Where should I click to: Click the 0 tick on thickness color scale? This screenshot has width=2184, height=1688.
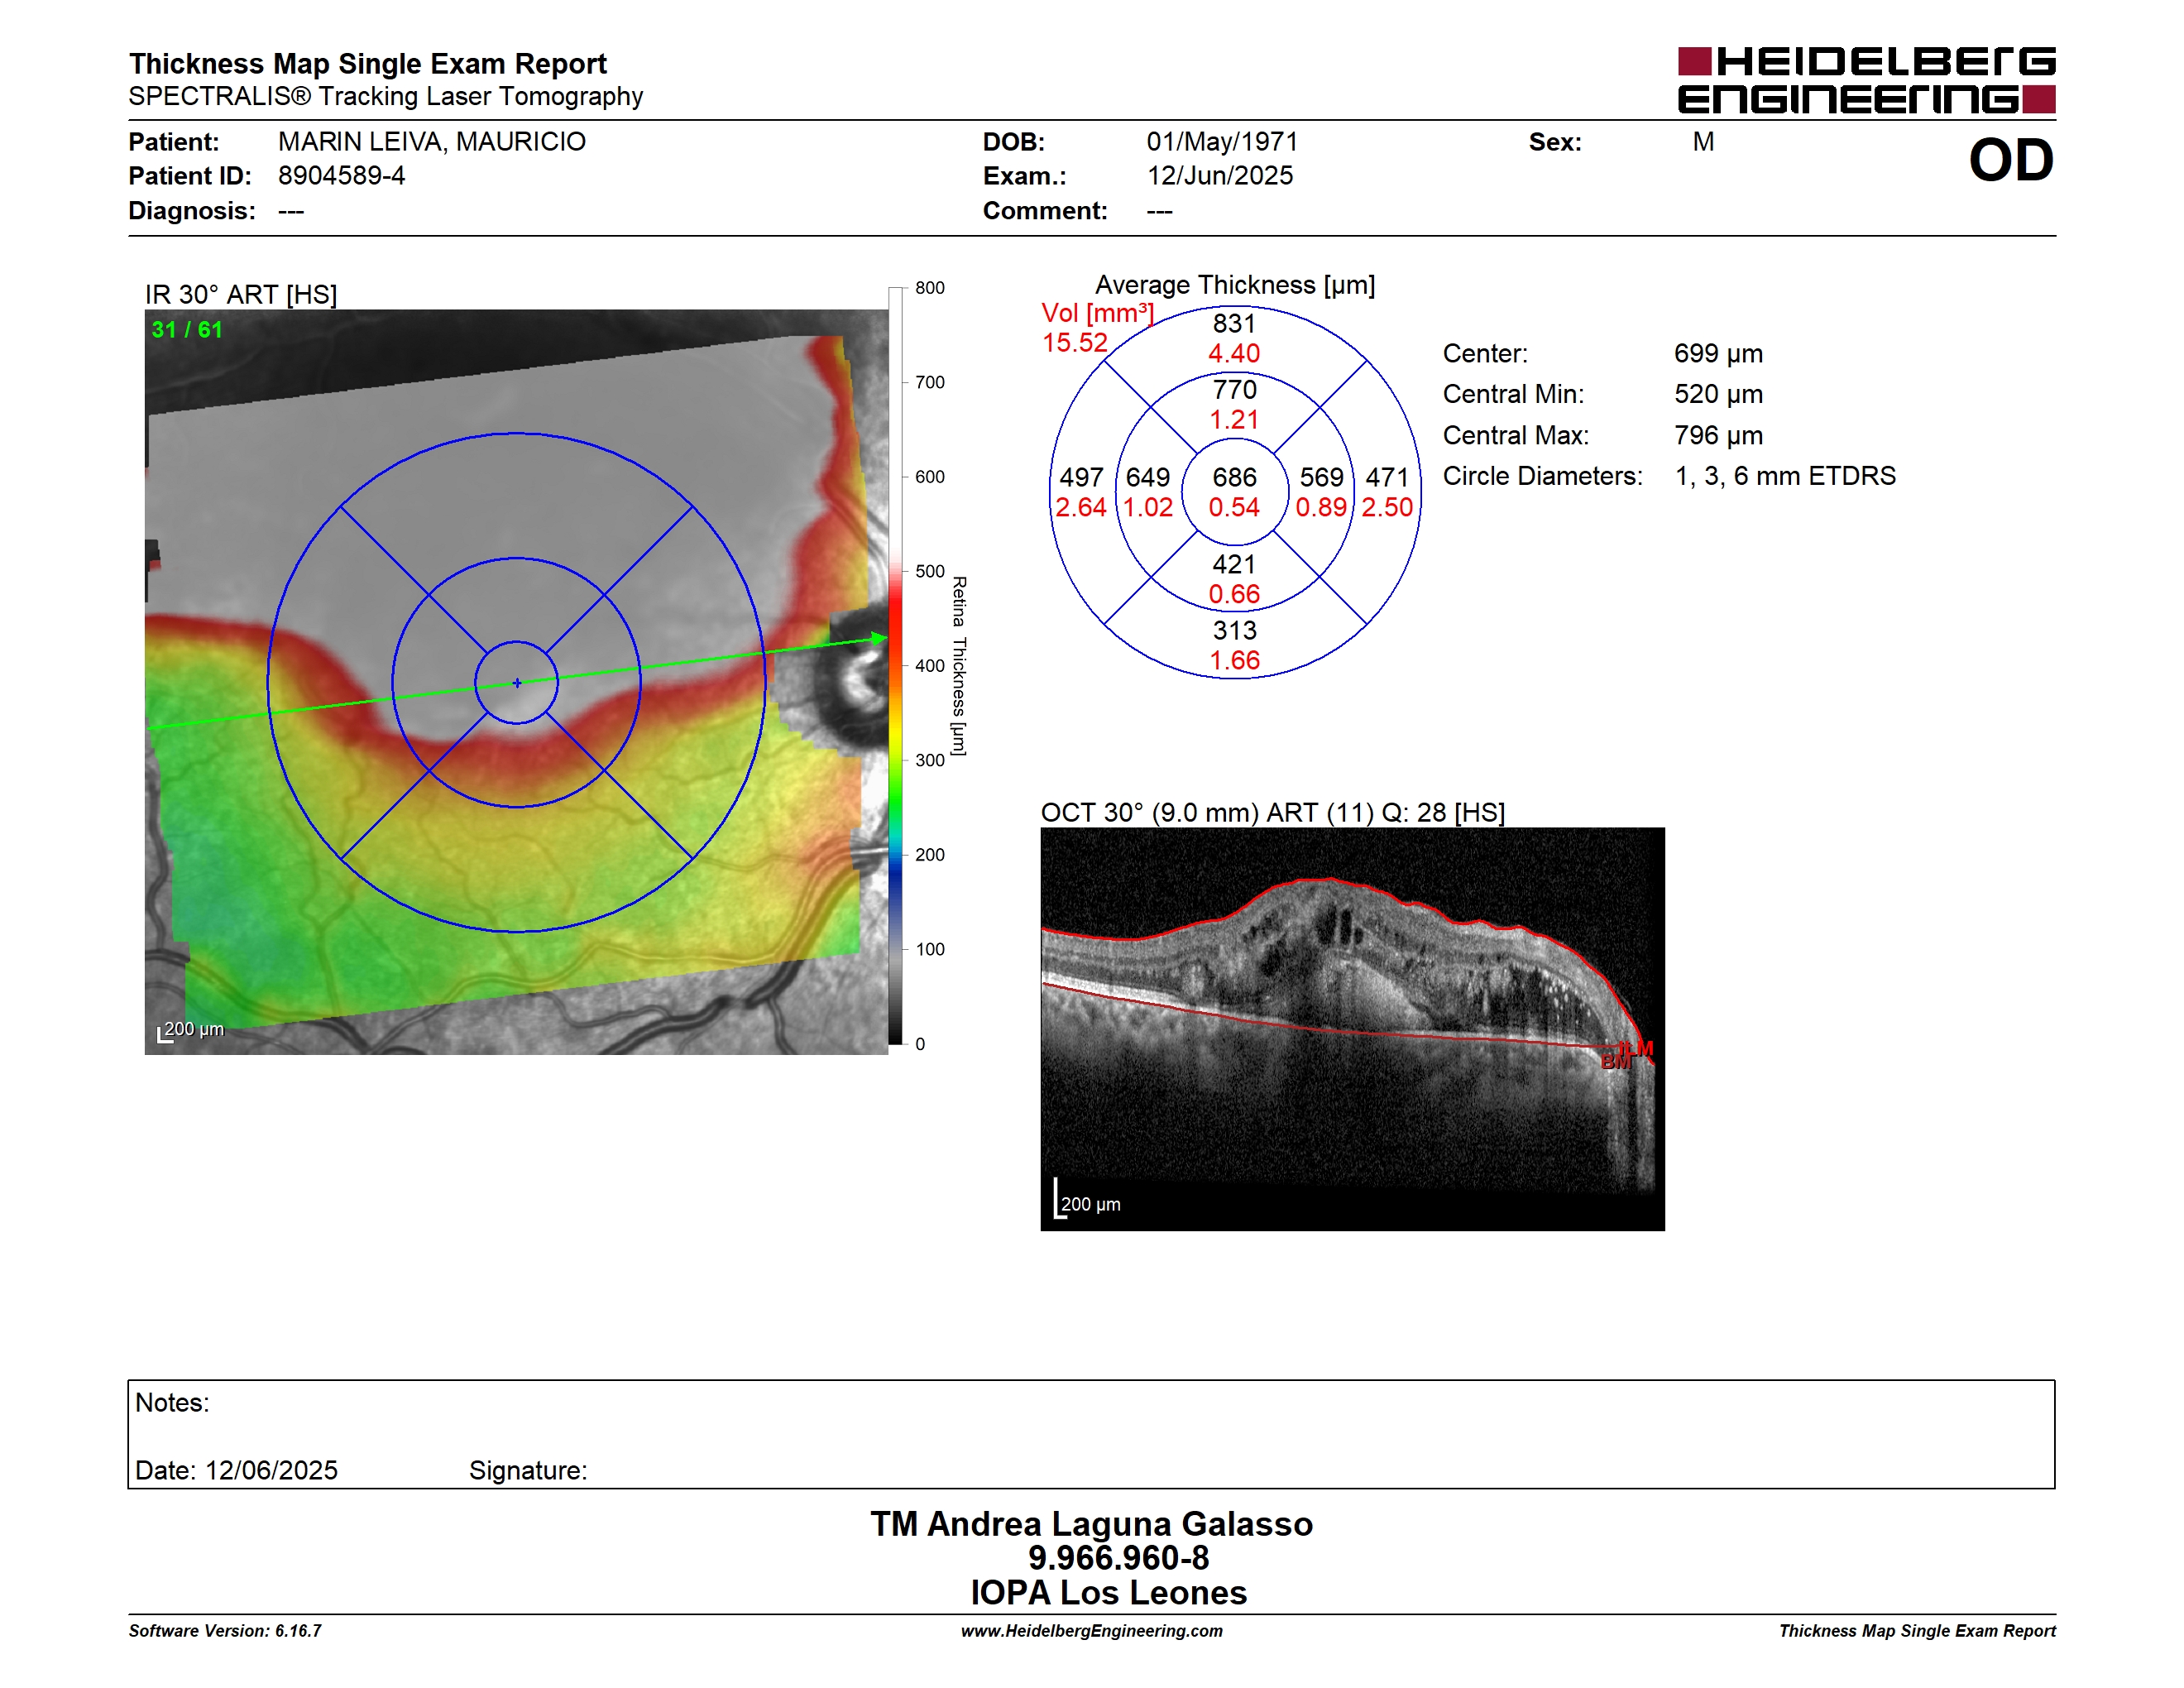click(920, 1044)
